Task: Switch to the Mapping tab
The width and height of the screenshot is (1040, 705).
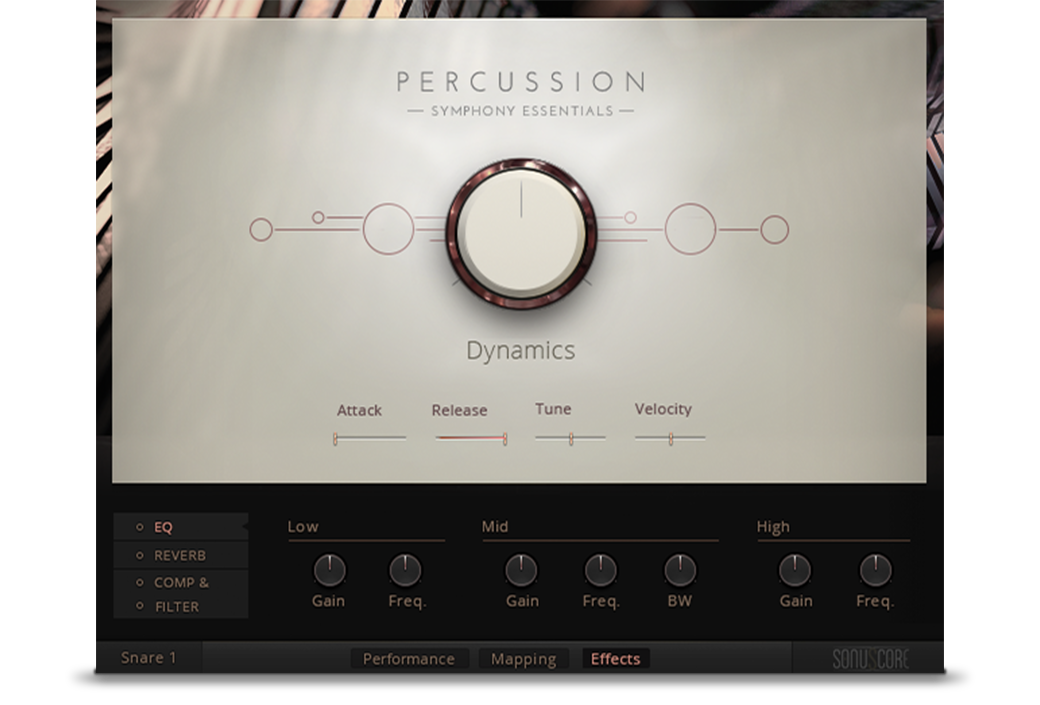Action: pyautogui.click(x=524, y=659)
